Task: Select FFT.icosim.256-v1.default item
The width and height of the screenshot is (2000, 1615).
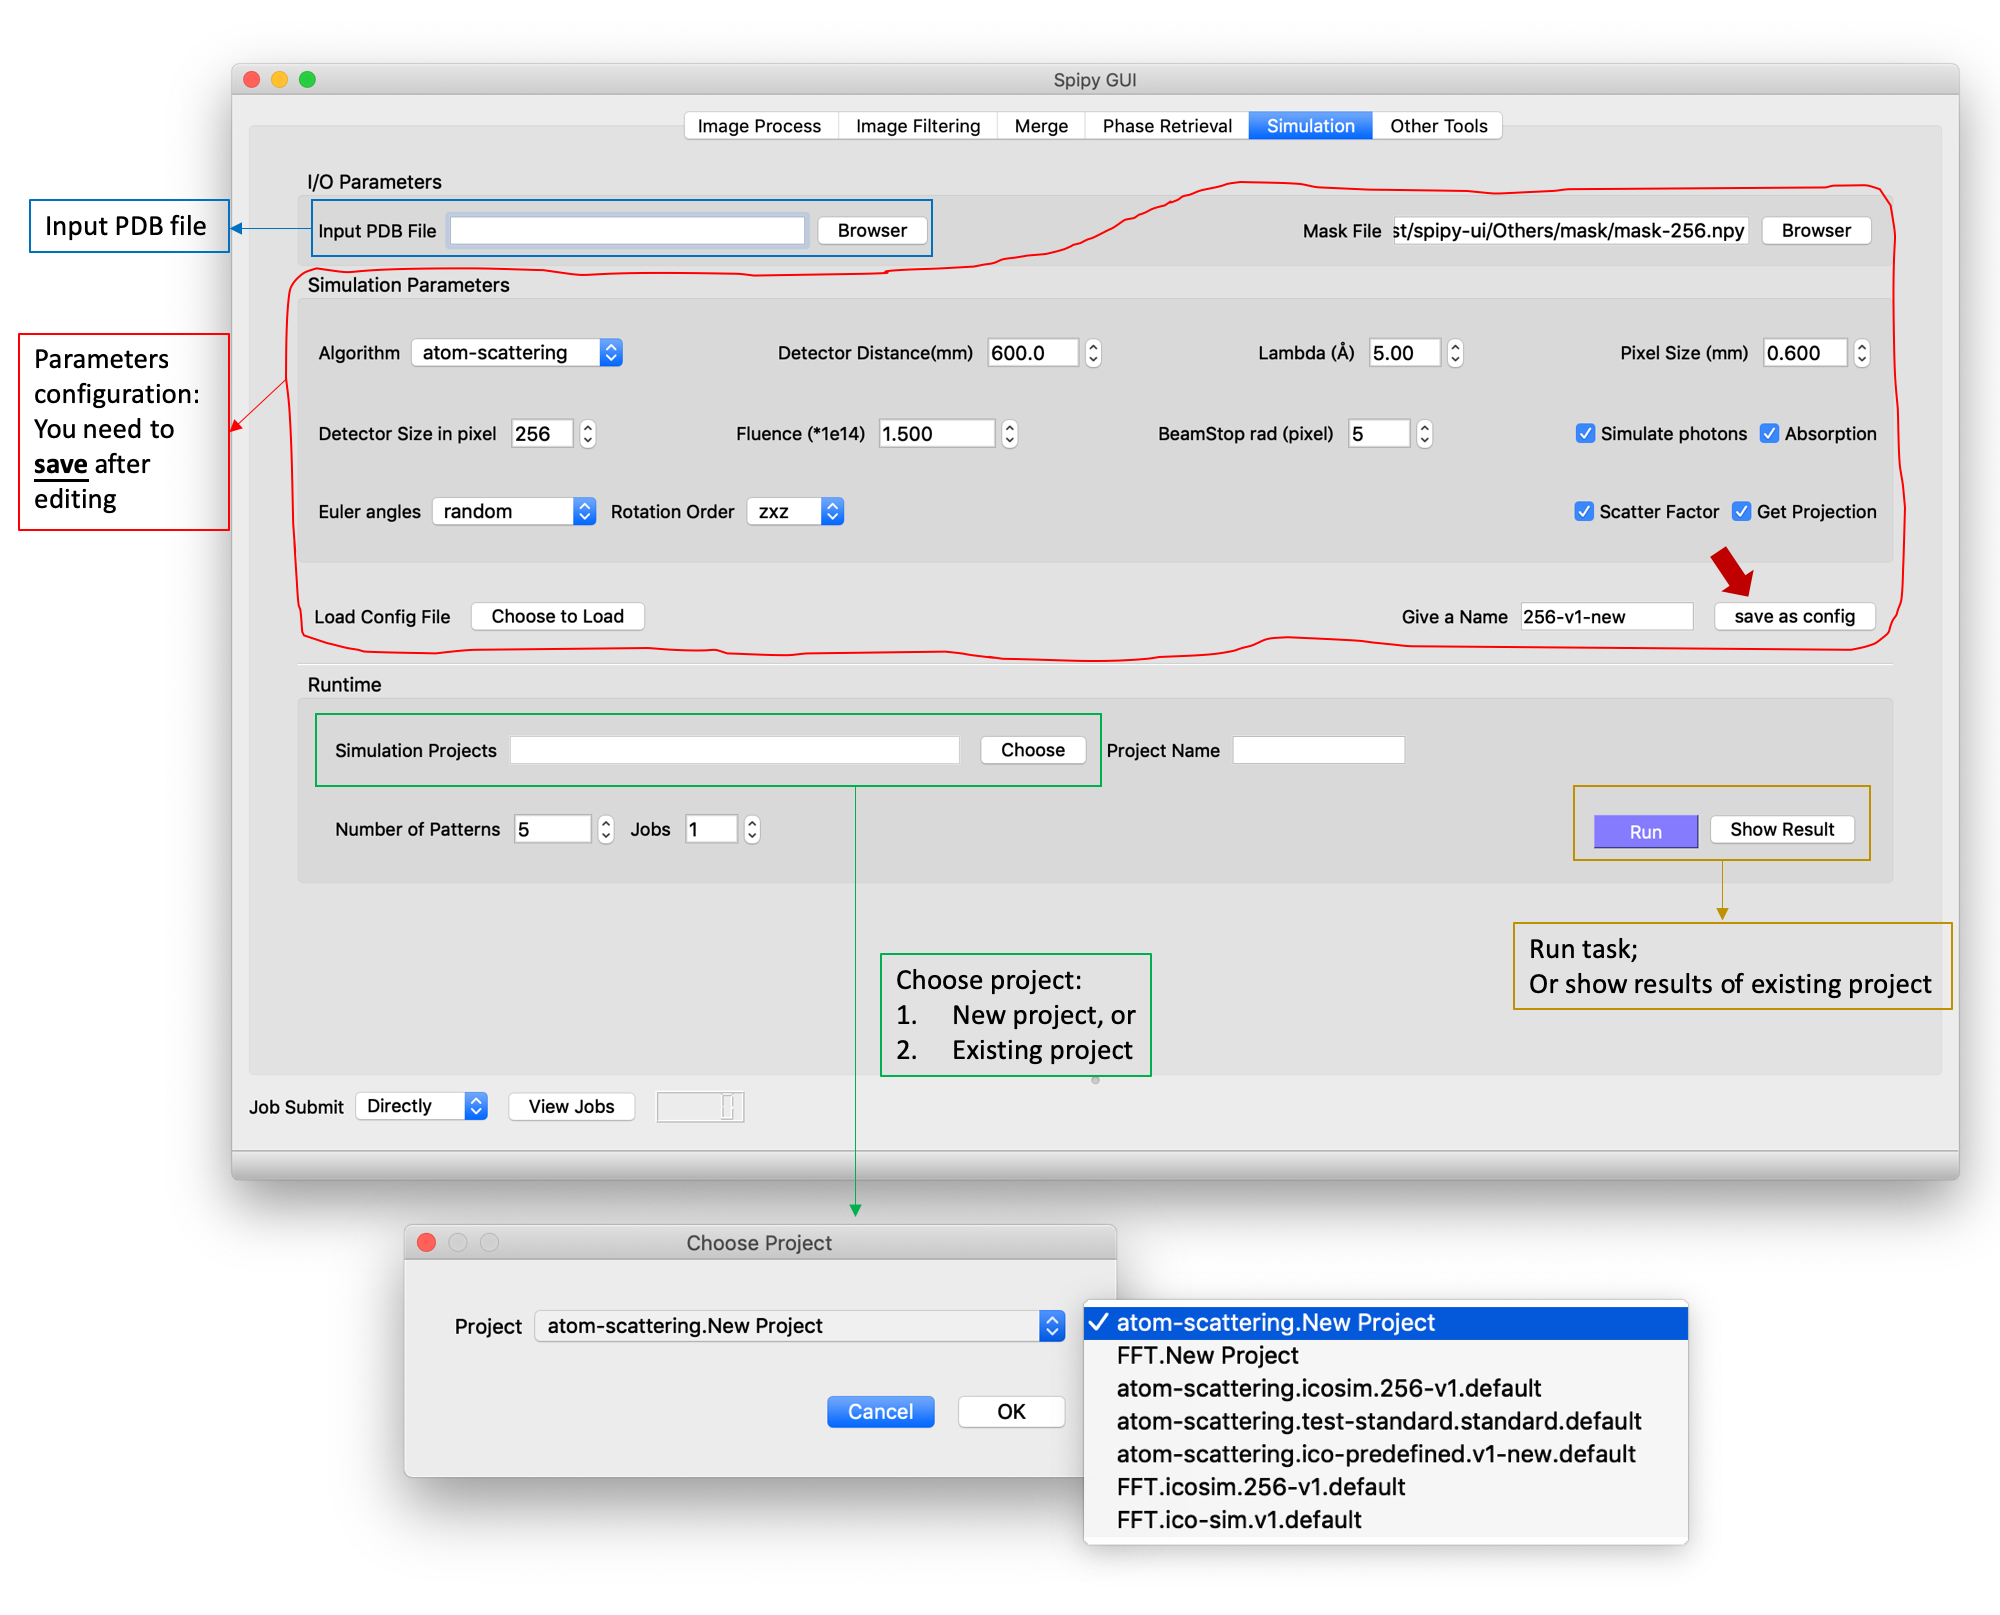Action: pyautogui.click(x=1386, y=1487)
